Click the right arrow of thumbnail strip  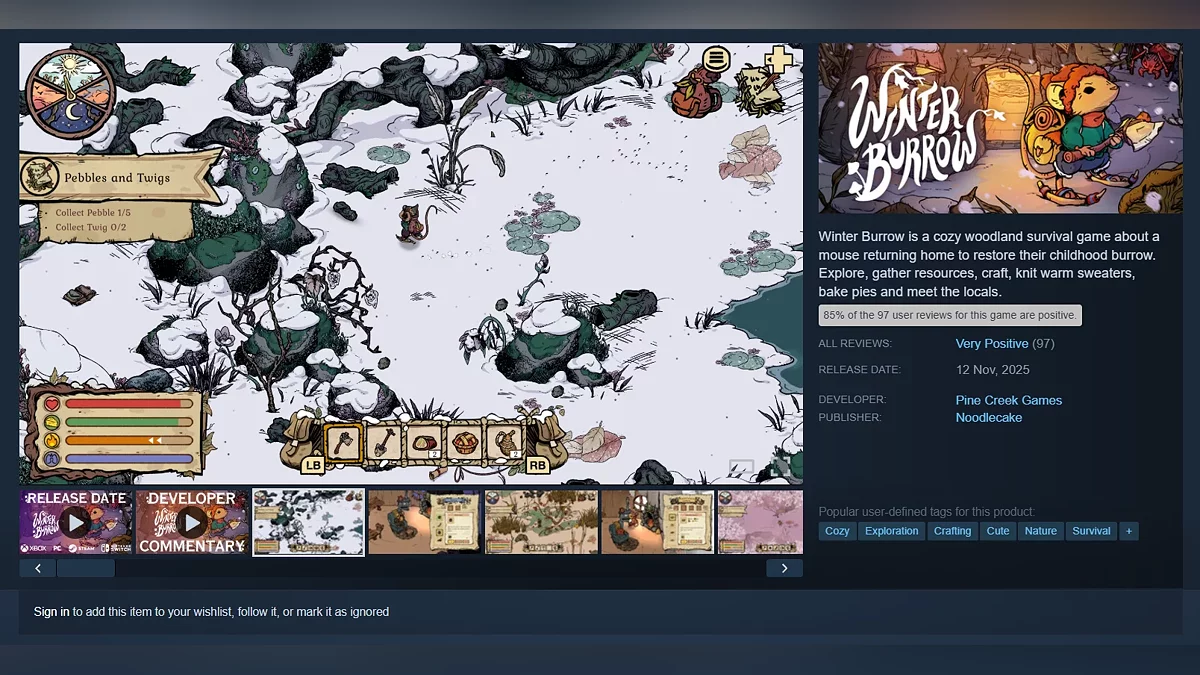click(784, 568)
